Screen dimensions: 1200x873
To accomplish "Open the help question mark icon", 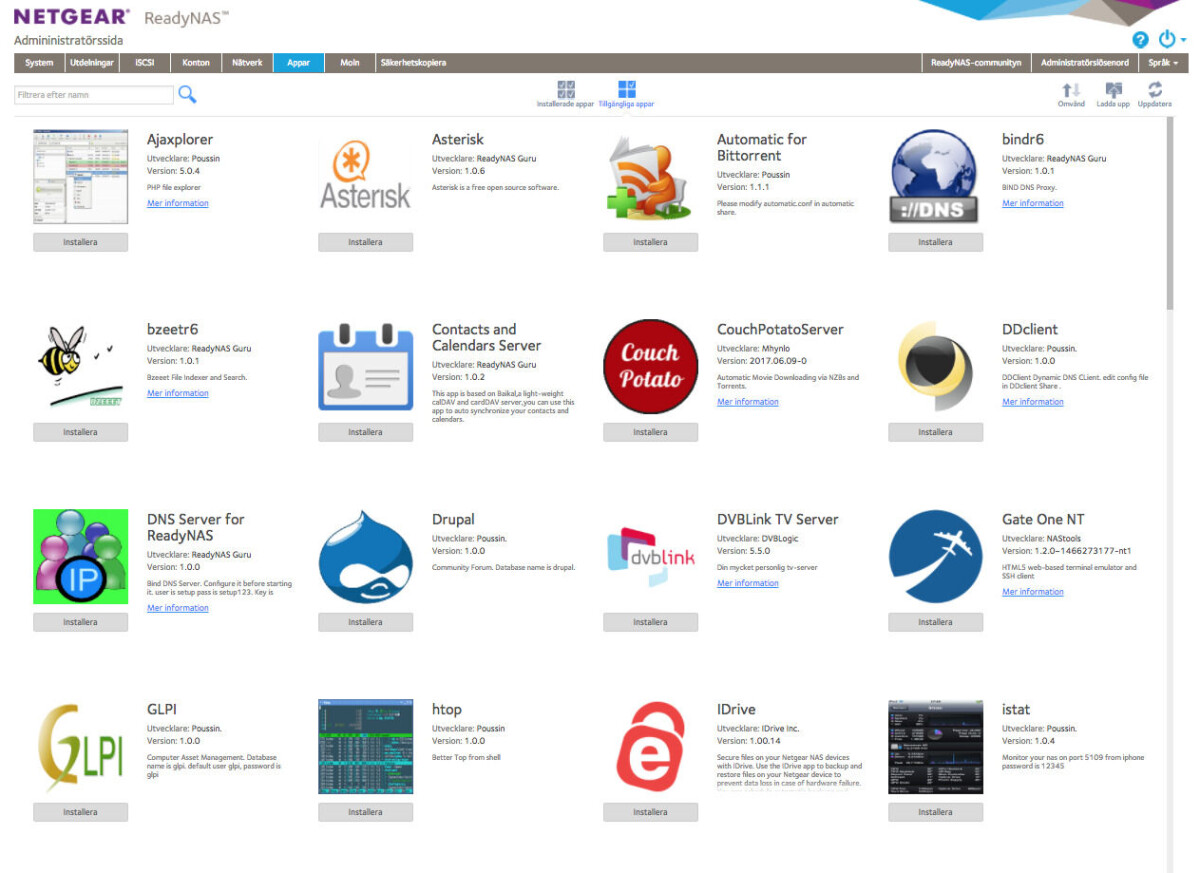I will click(1140, 39).
